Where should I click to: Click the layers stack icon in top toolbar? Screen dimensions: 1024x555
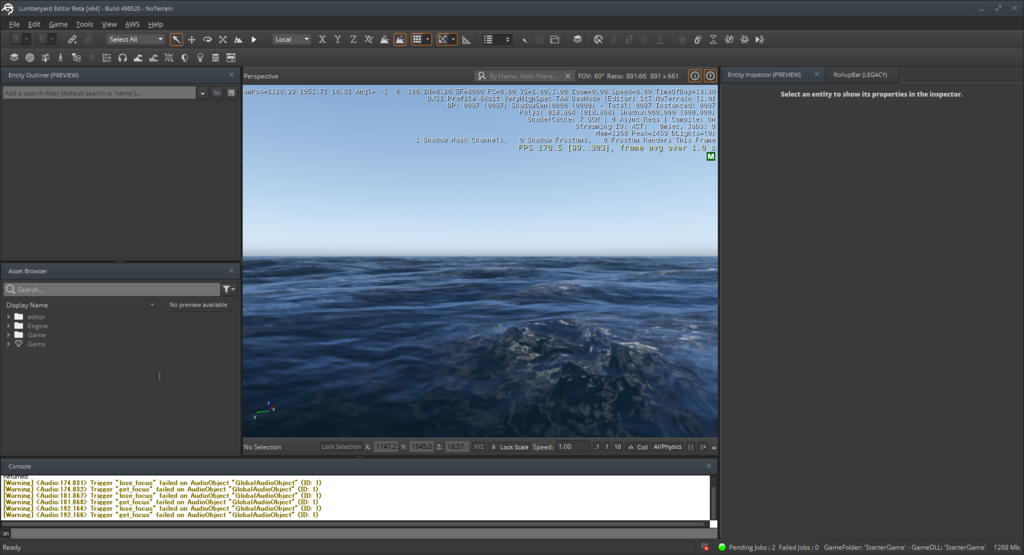click(x=577, y=40)
